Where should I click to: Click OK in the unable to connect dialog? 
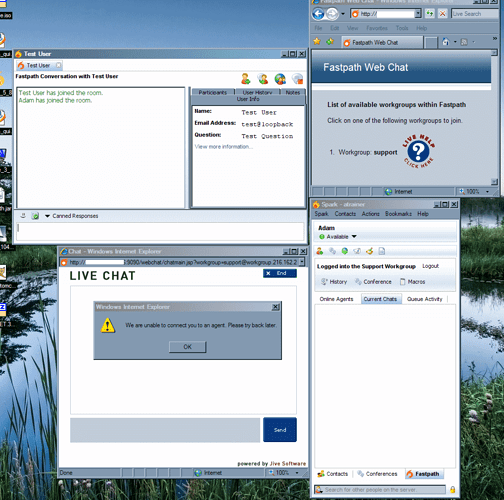(188, 347)
